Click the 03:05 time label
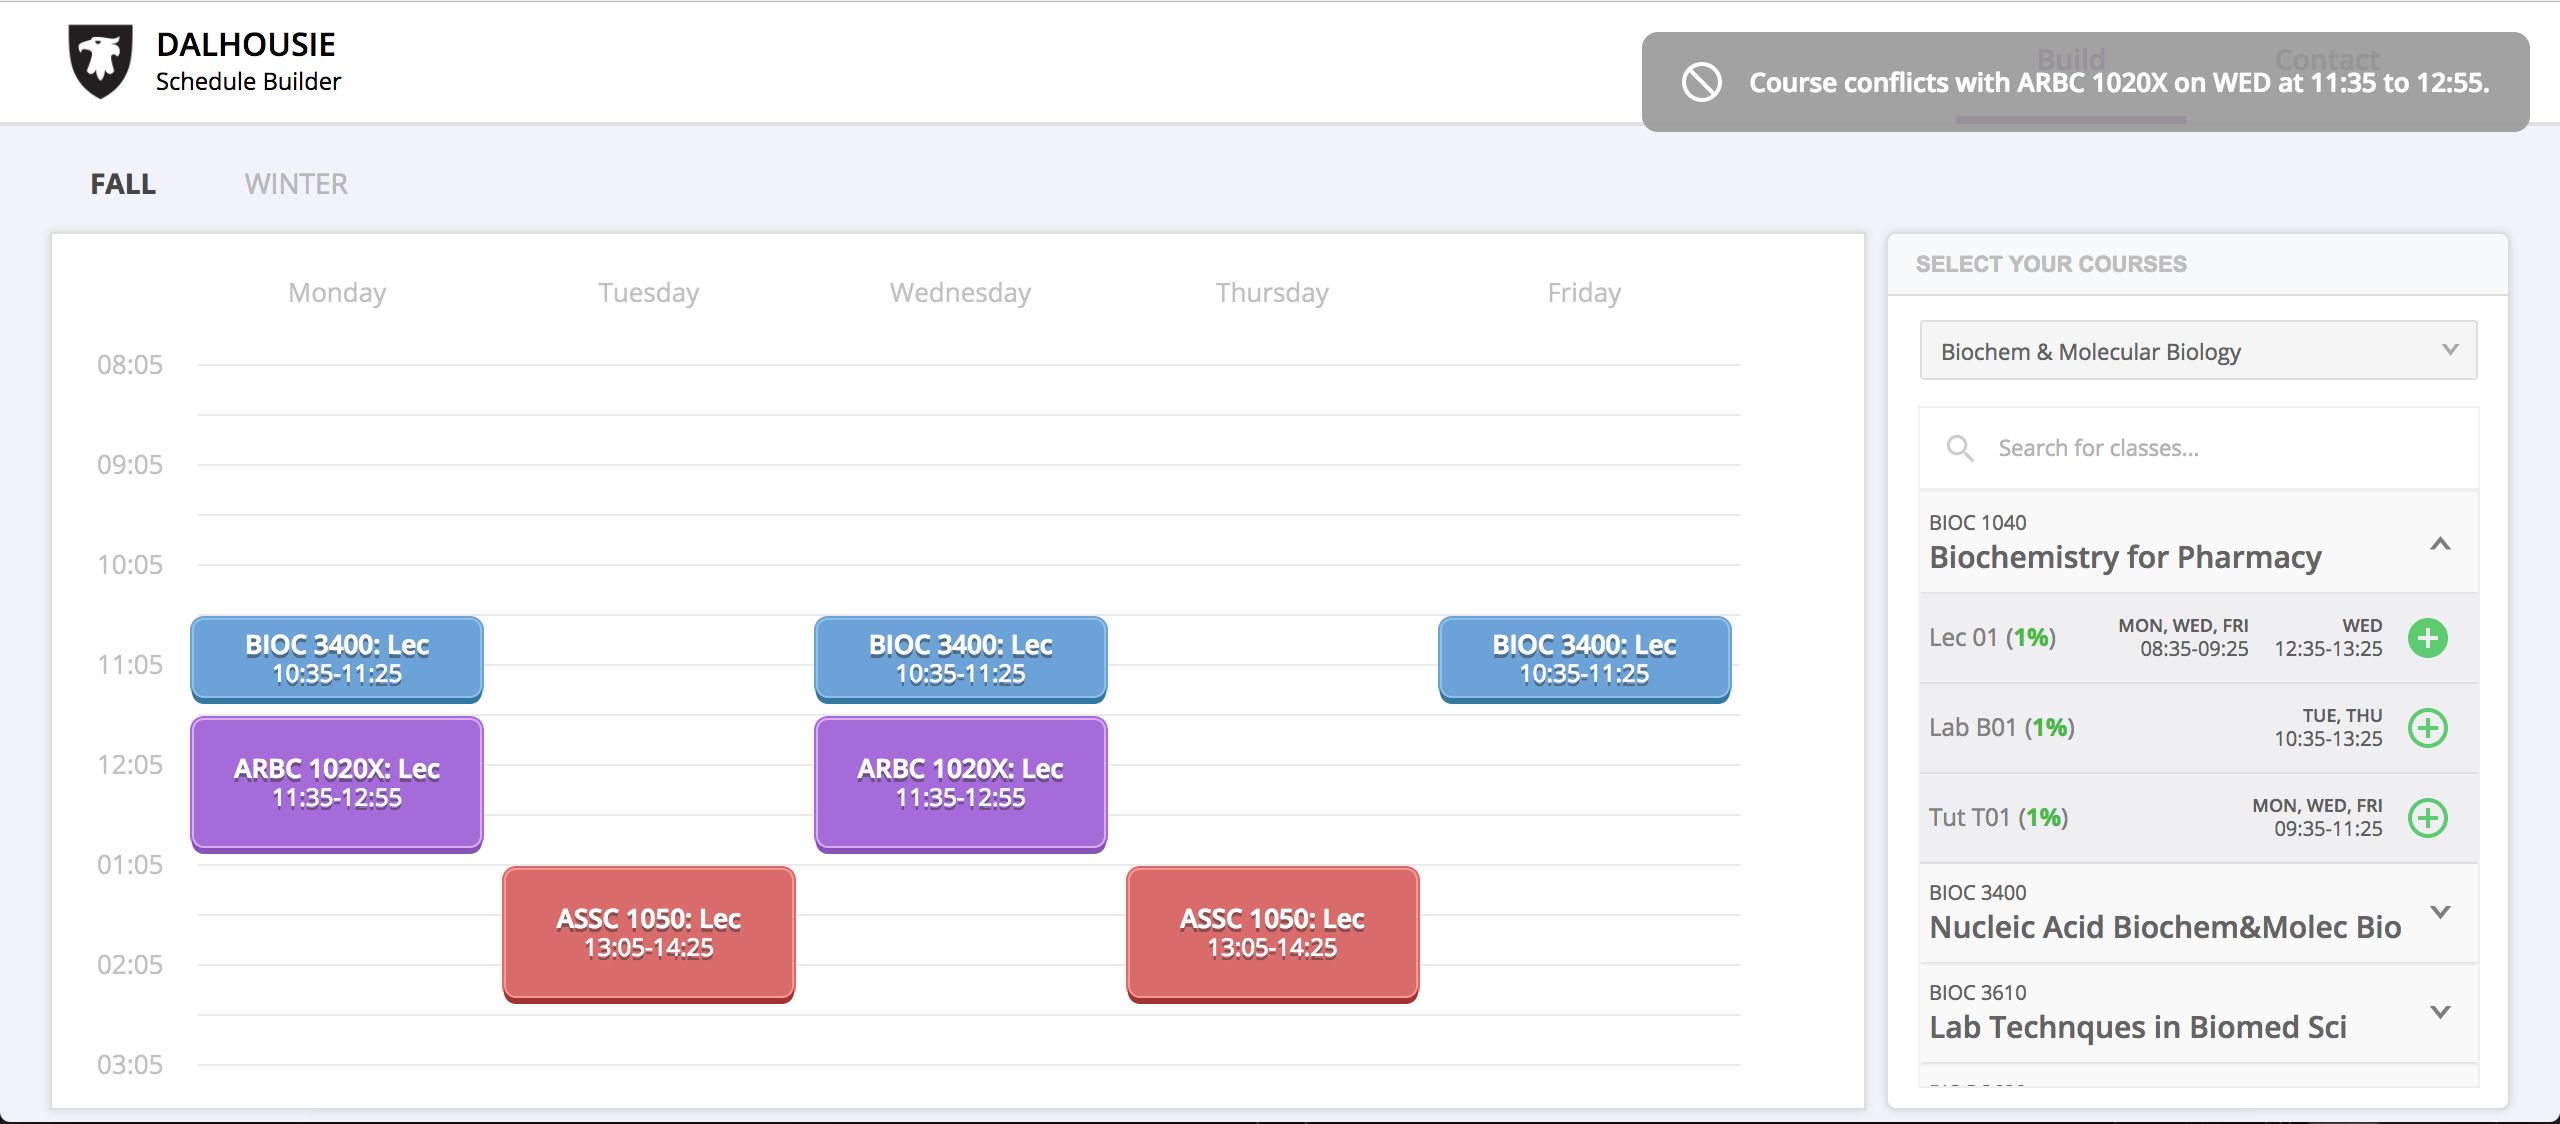Image resolution: width=2560 pixels, height=1124 pixels. (130, 1065)
